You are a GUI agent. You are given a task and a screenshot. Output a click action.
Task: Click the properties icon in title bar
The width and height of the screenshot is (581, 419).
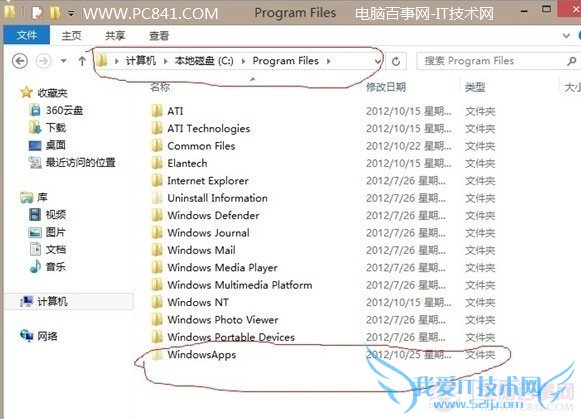37,13
